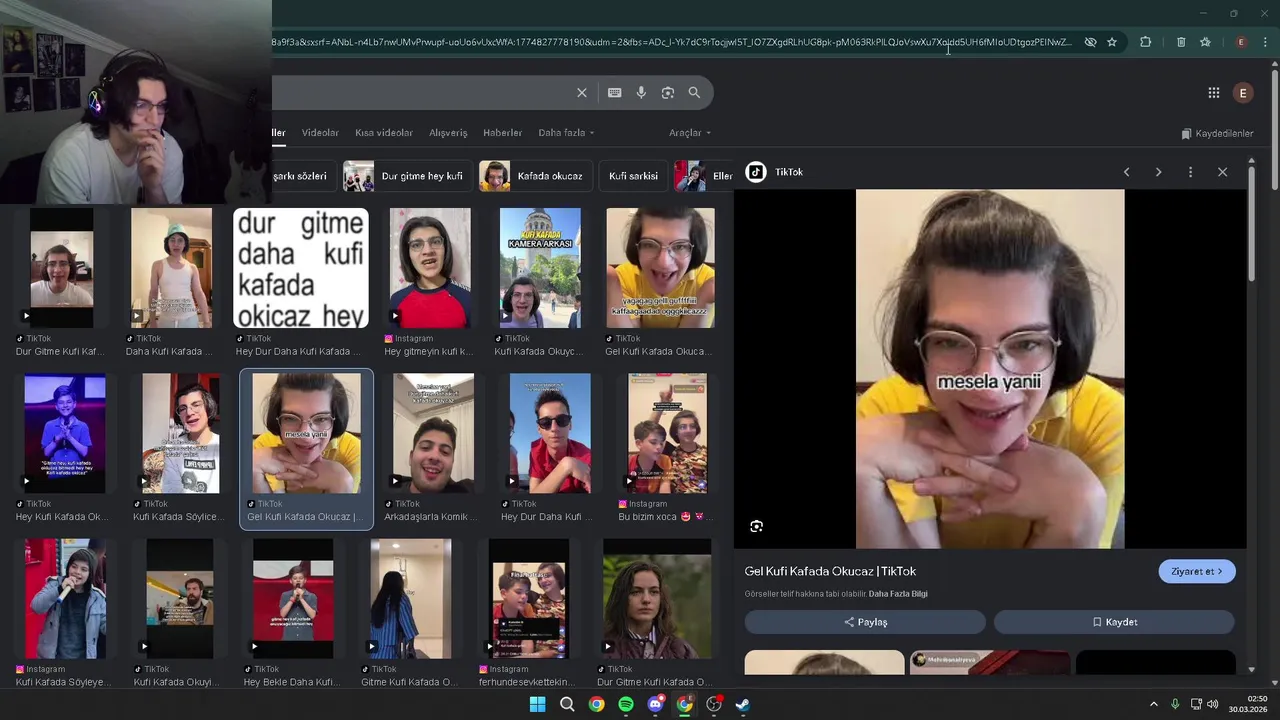Open the ferhundesevkettekin Instagram result
This screenshot has height=720, width=1280.
528,599
